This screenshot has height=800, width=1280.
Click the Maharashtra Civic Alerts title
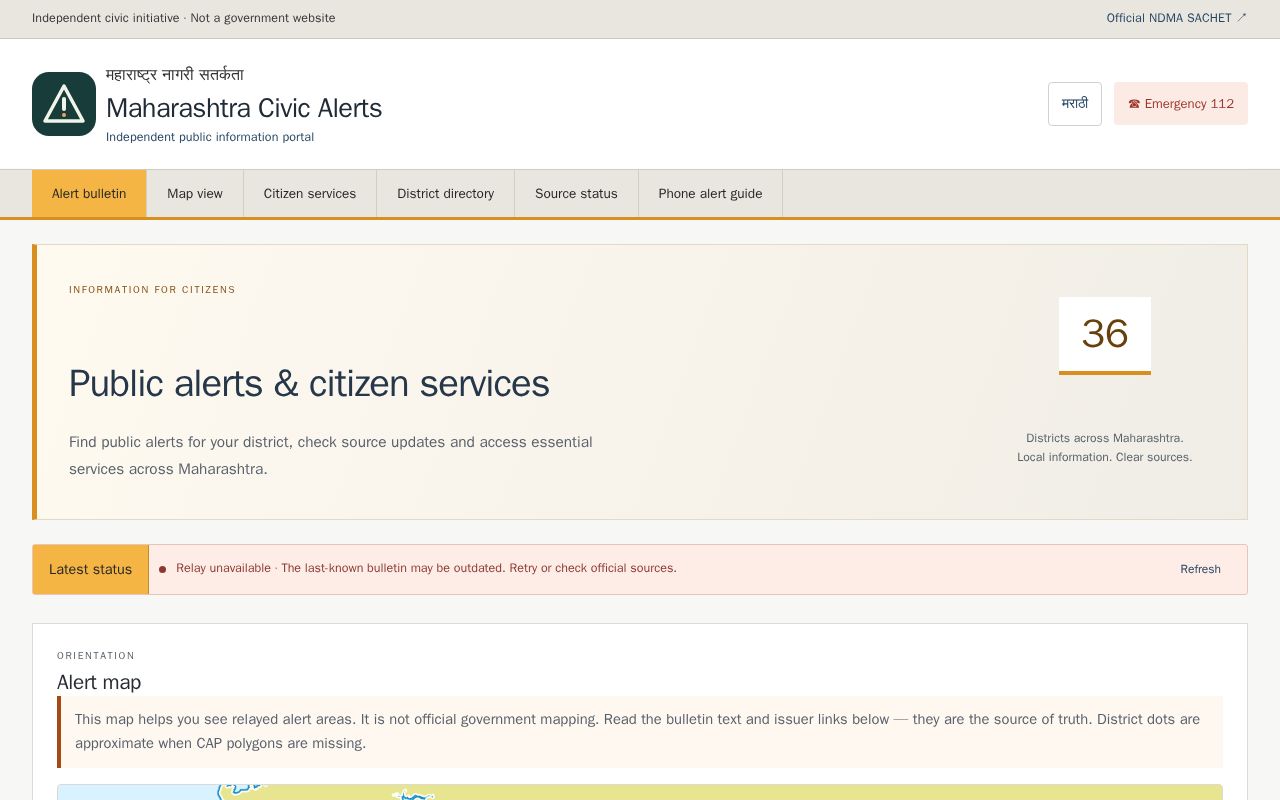(244, 108)
